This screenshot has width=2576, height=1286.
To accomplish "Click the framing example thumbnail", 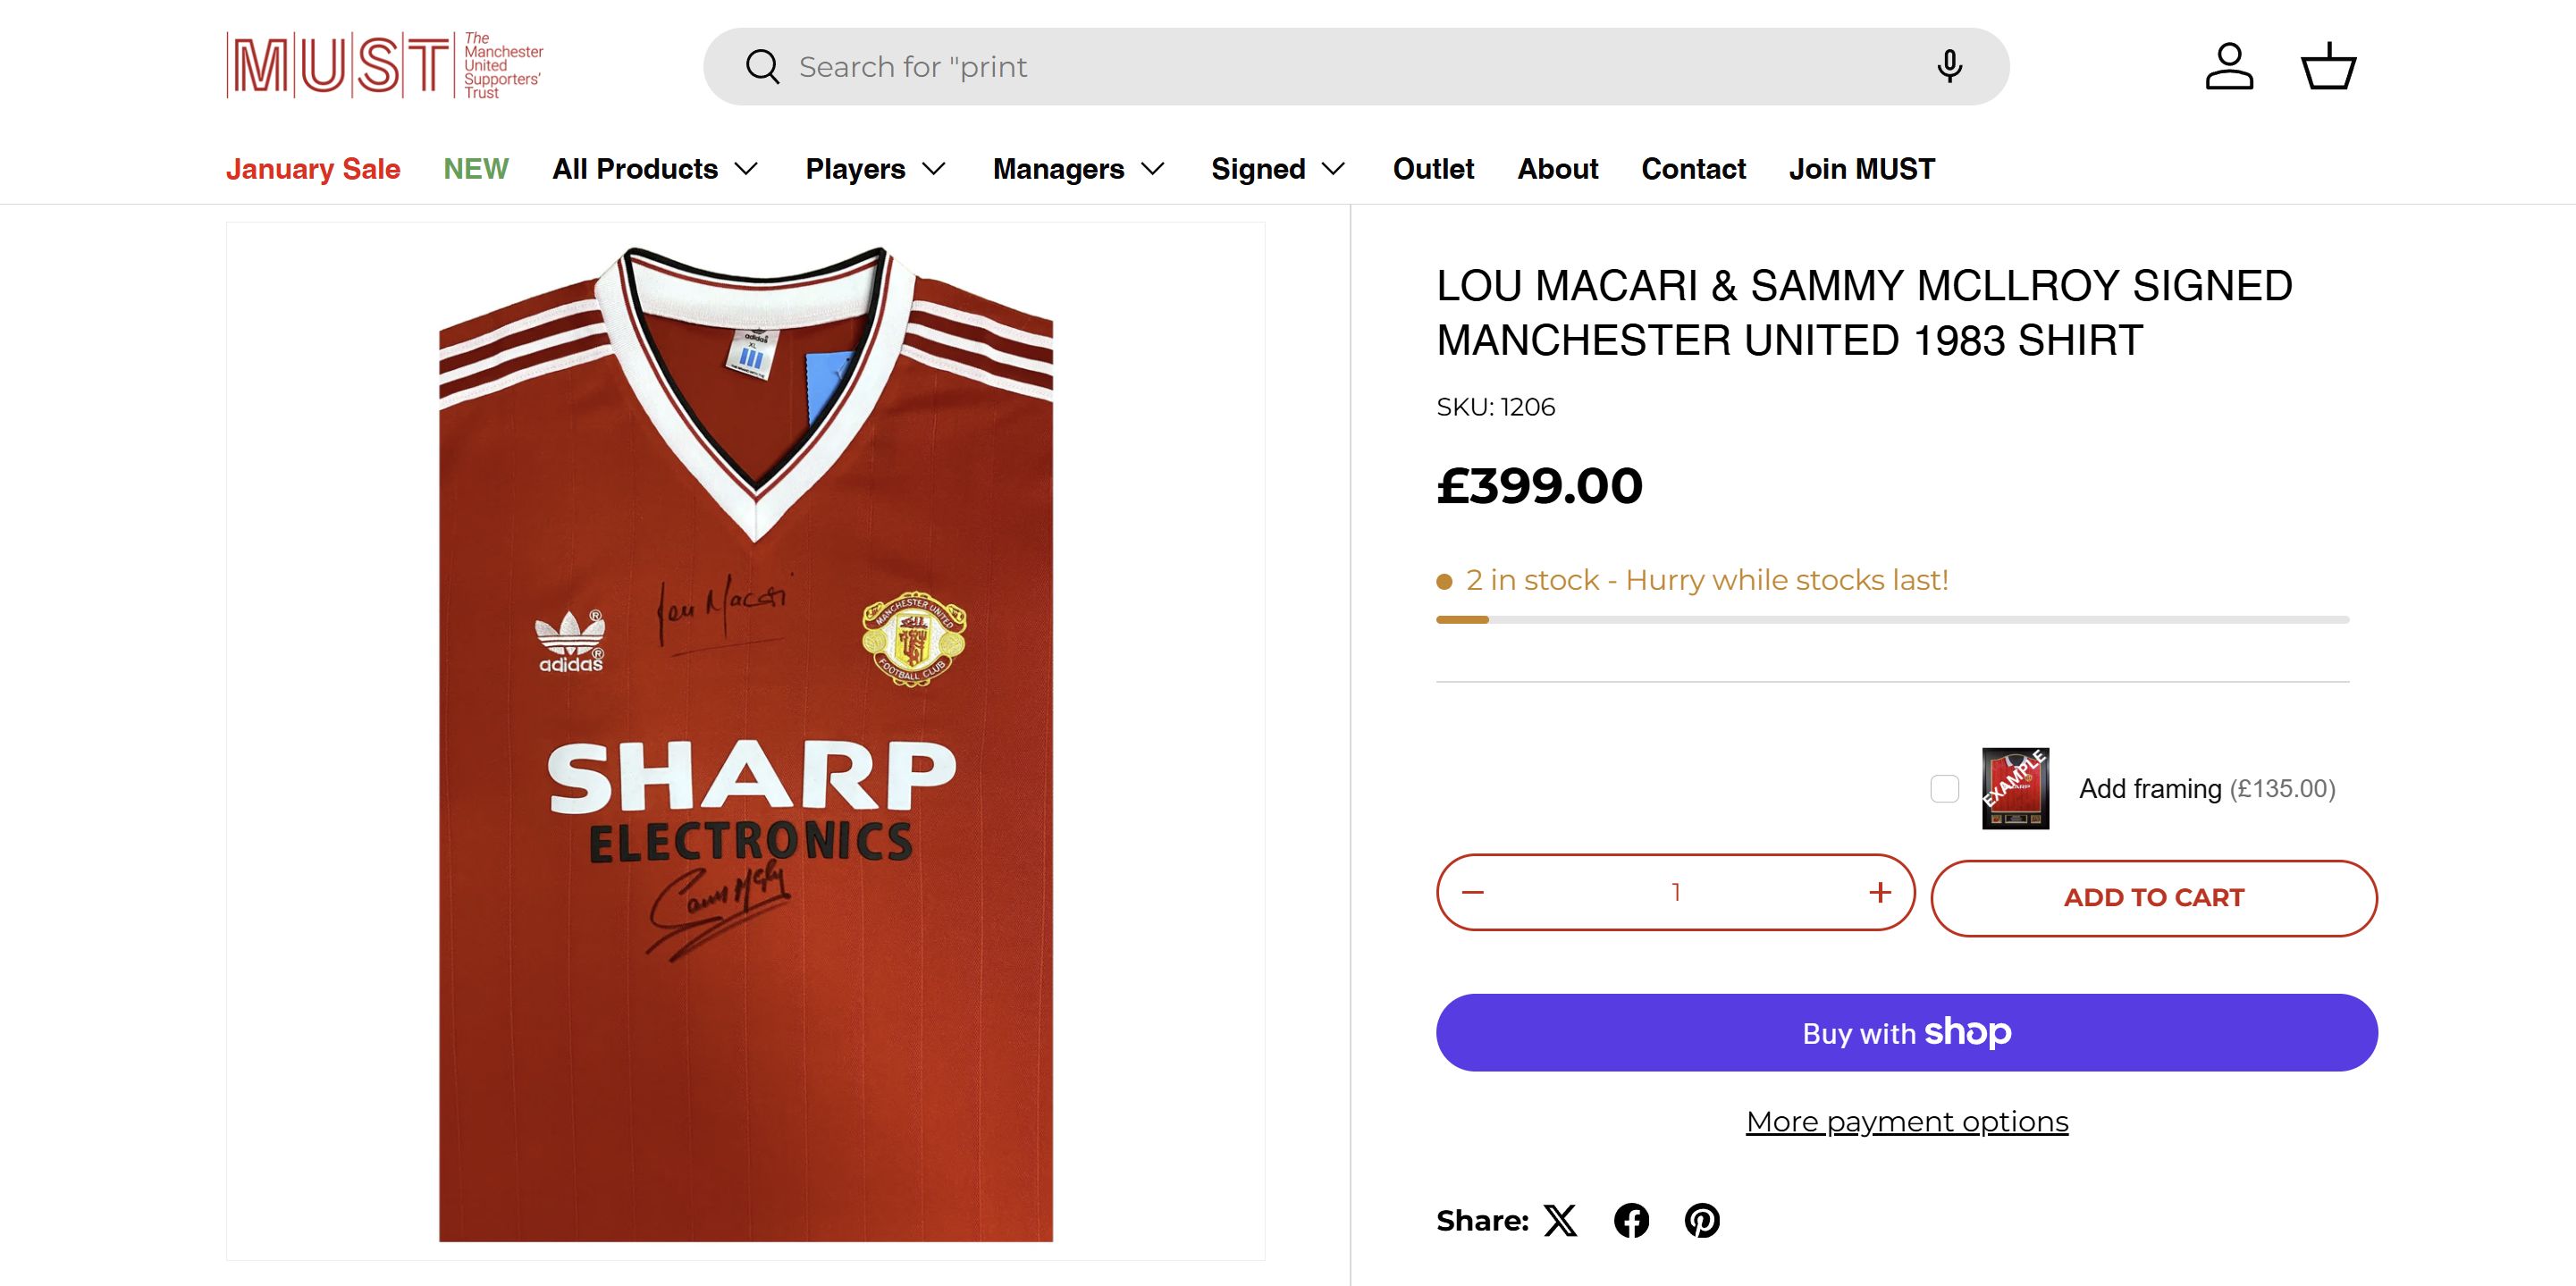I will pyautogui.click(x=2015, y=788).
